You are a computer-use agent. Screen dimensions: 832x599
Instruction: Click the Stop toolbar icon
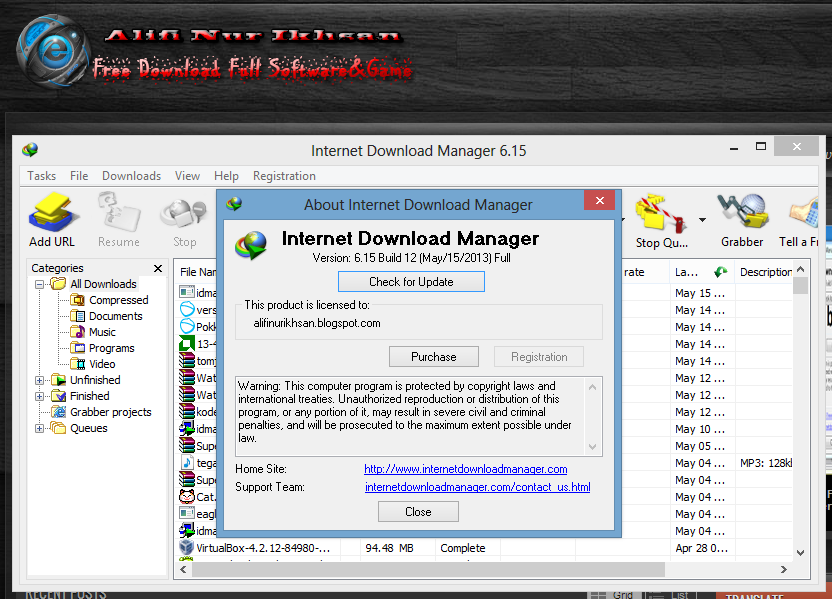click(184, 220)
